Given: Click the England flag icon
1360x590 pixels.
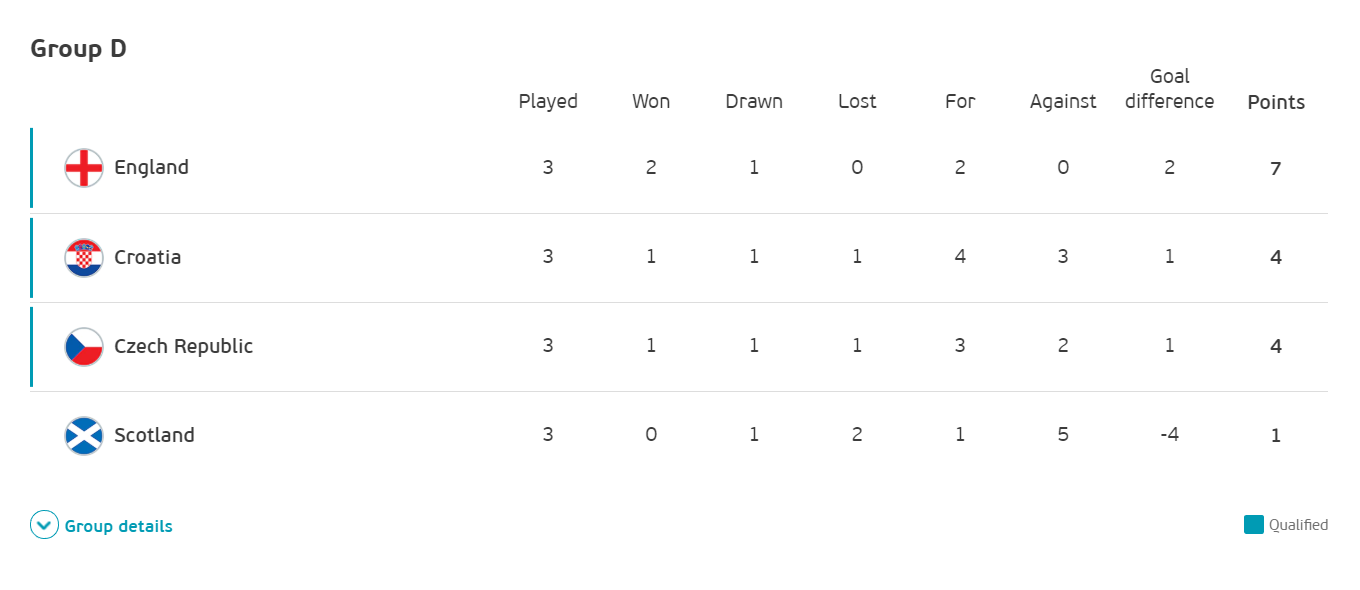Looking at the screenshot, I should pyautogui.click(x=84, y=168).
